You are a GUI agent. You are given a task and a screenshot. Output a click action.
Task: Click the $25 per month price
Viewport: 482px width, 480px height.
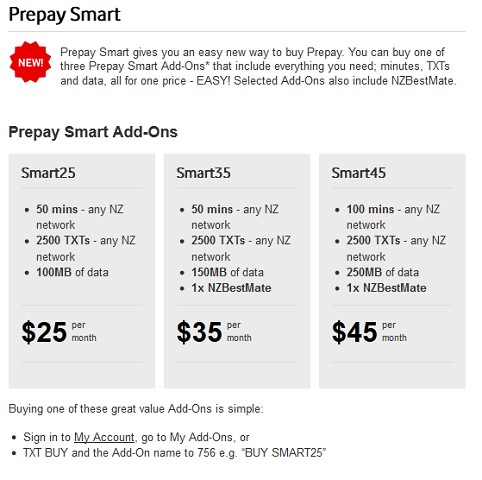coord(59,332)
